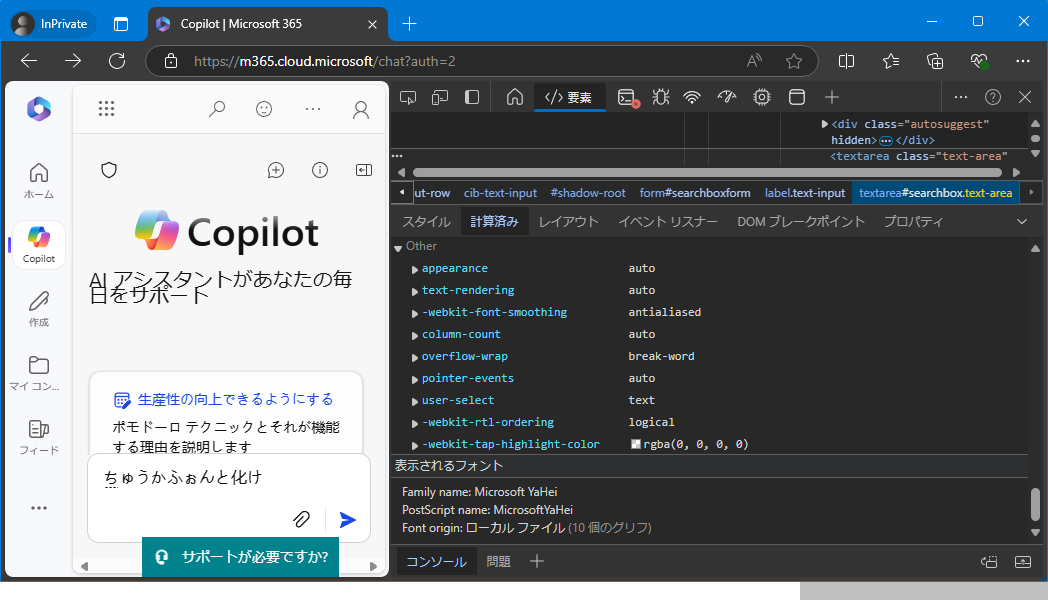
Task: Open 作成 in the left sidebar
Action: [39, 309]
